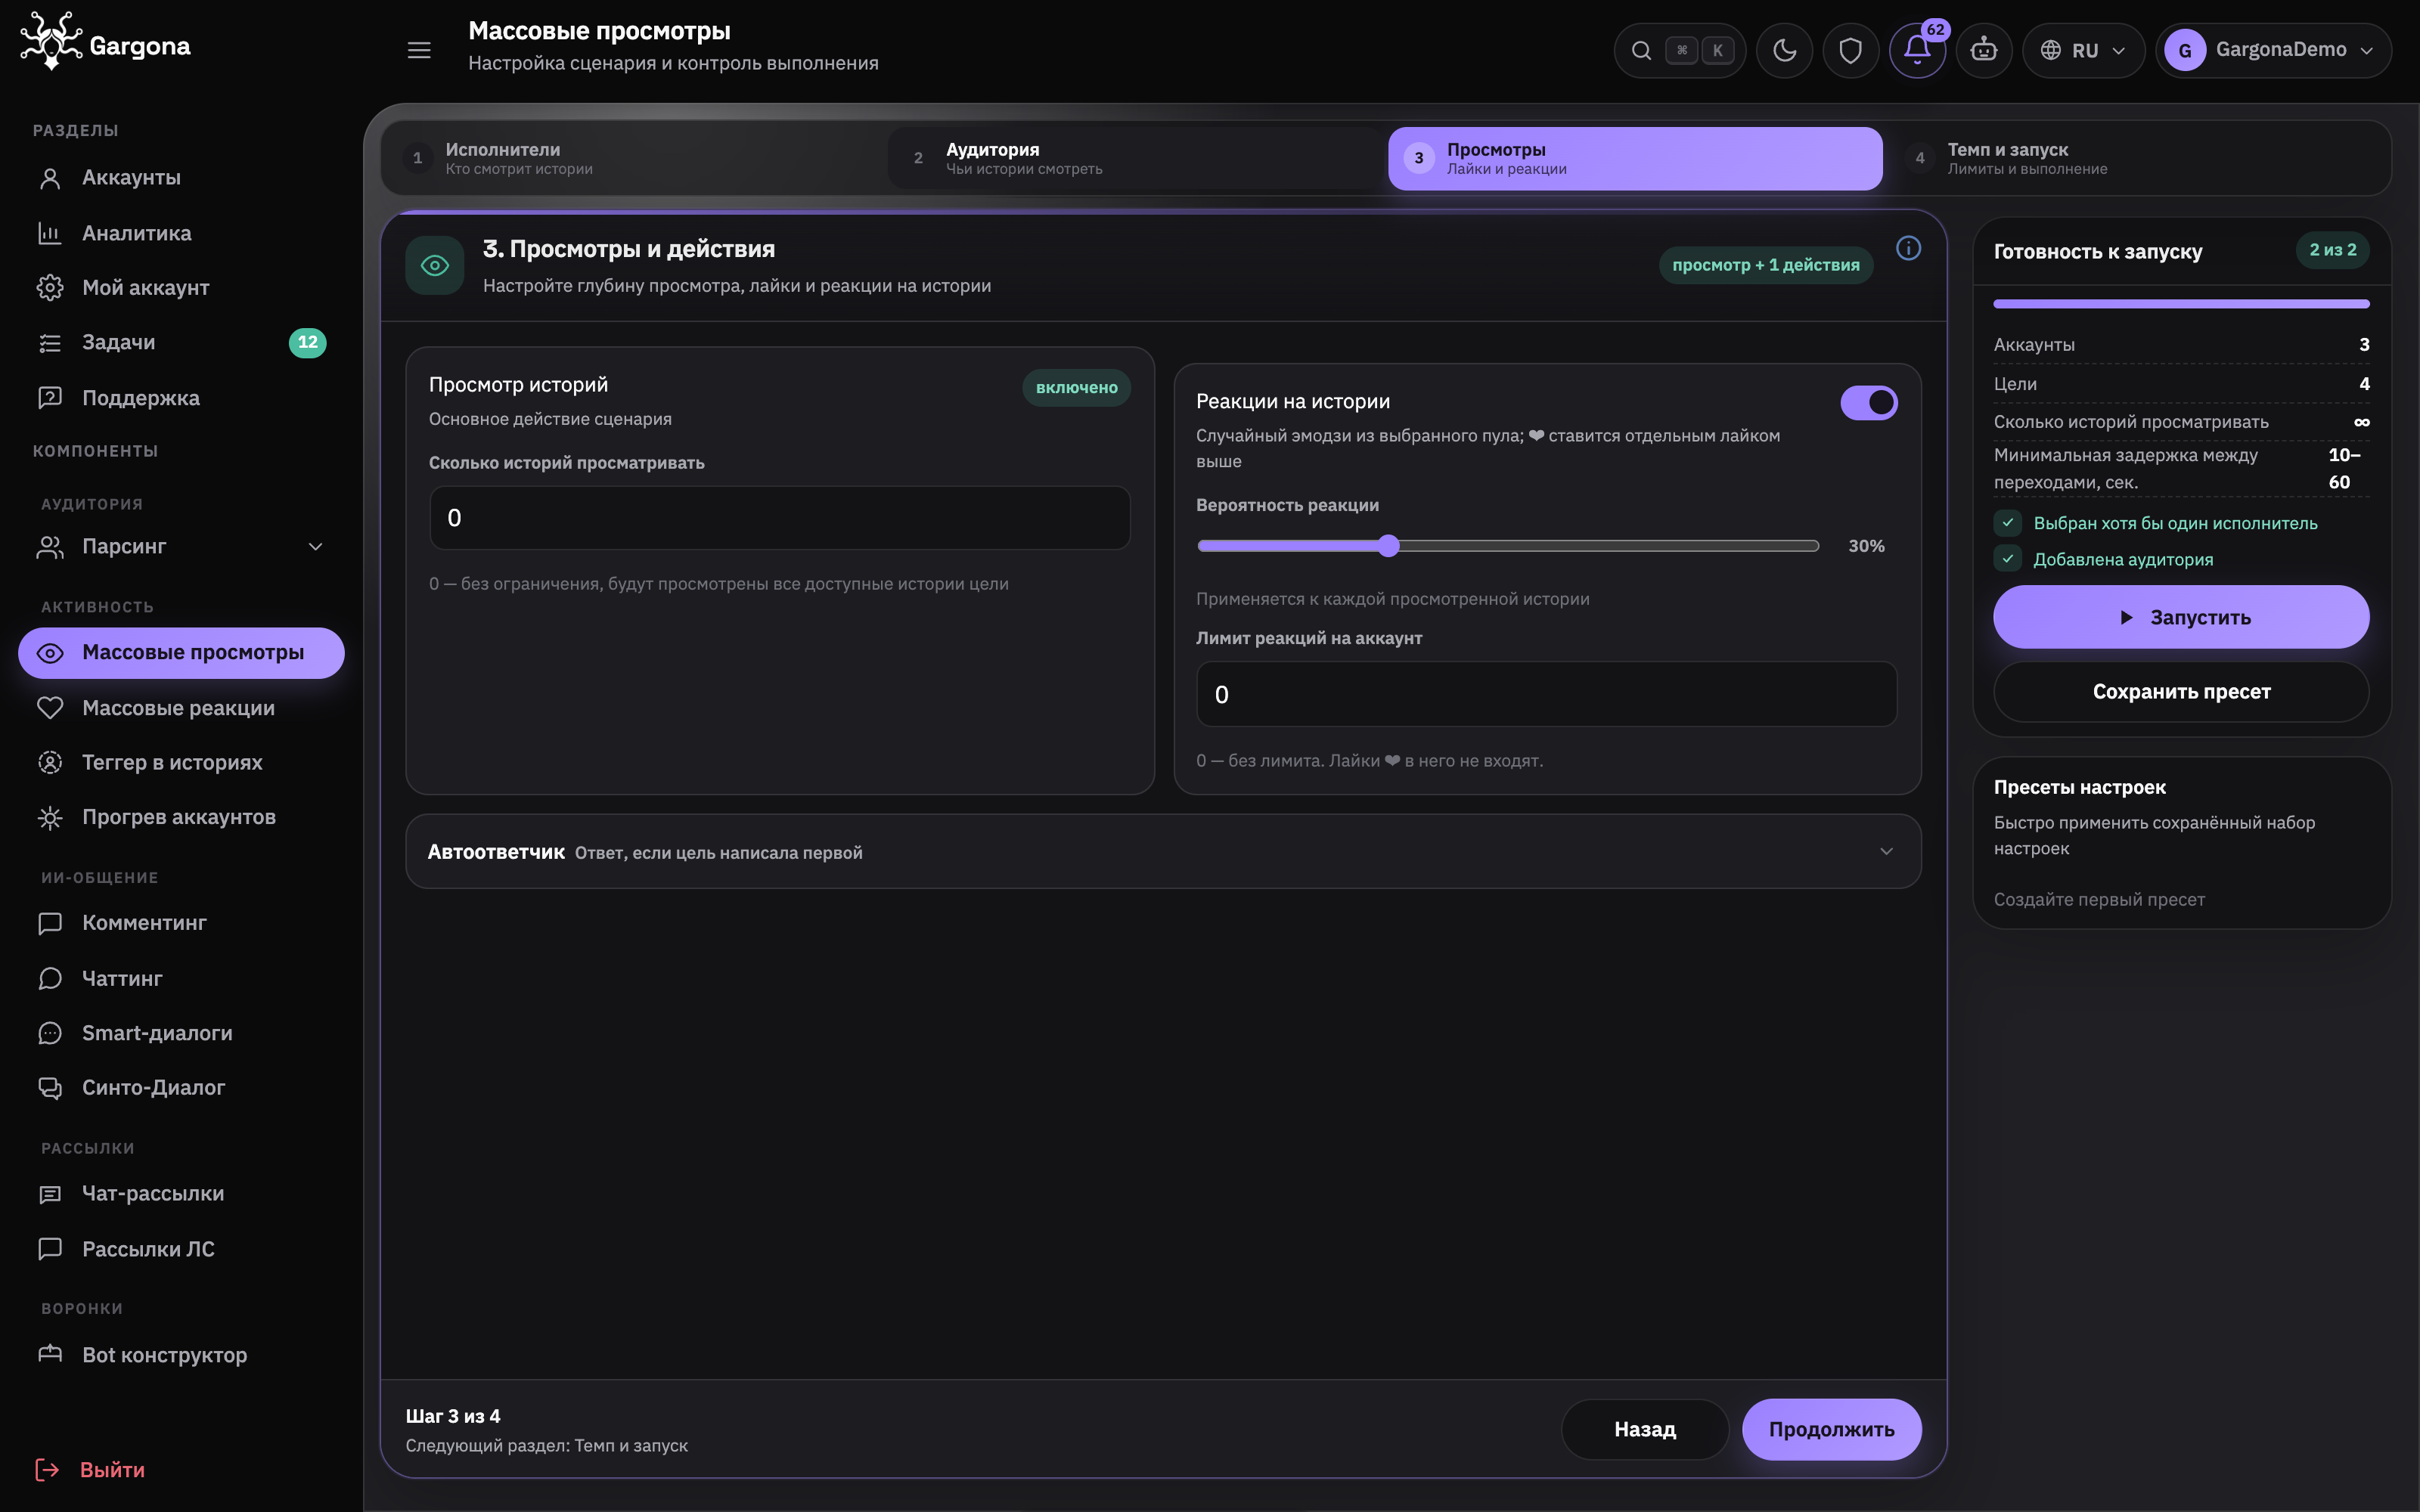This screenshot has height=1512, width=2420.
Task: Expand the Парсинг submenu
Action: pos(181,547)
